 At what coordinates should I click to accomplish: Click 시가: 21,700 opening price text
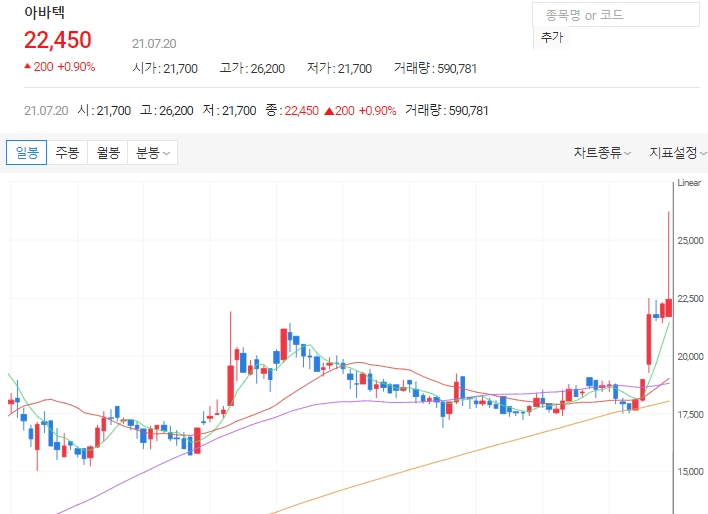165,68
